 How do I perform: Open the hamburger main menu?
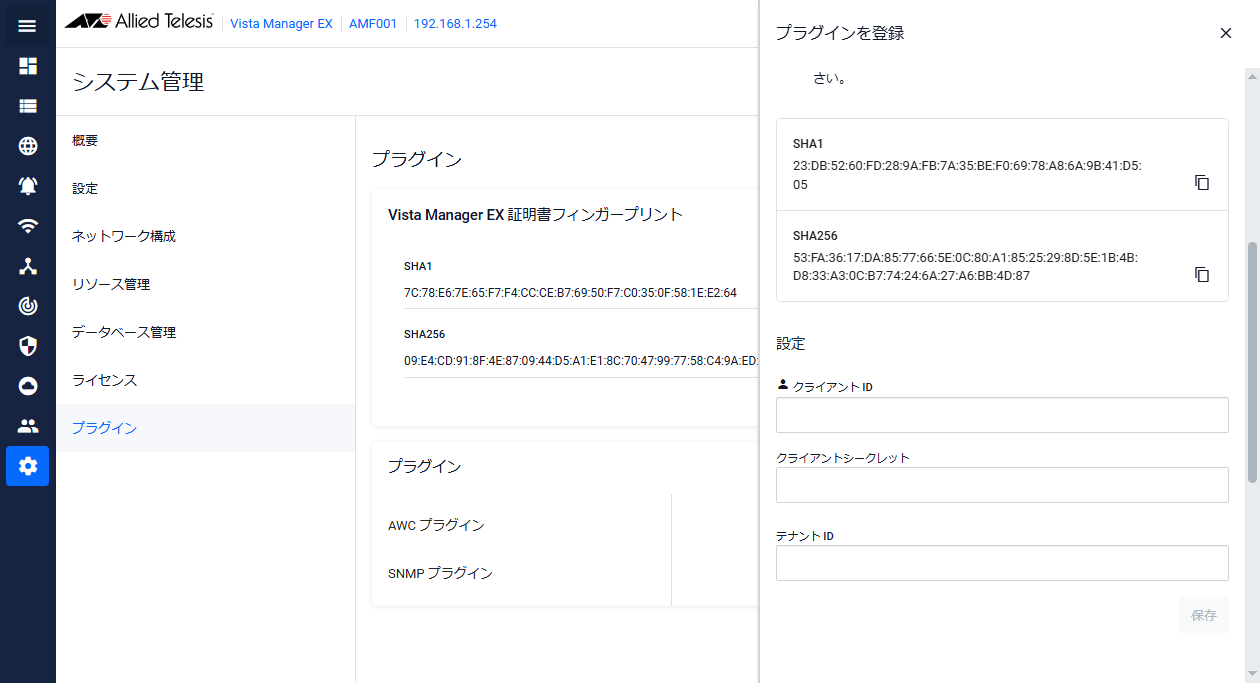coord(28,26)
